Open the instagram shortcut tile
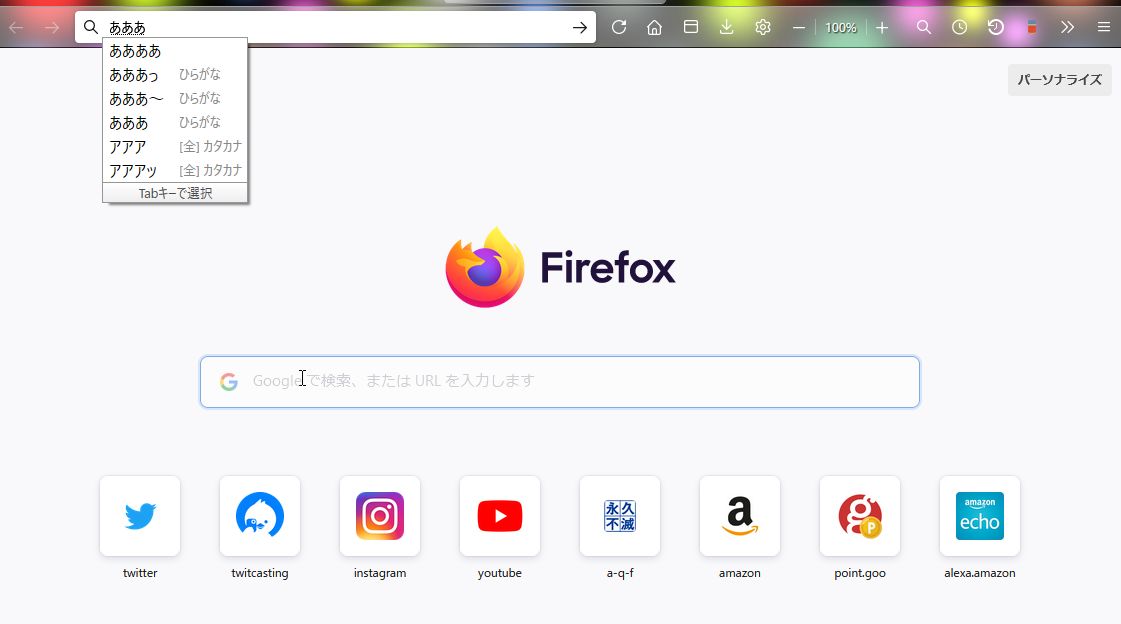This screenshot has width=1121, height=624. tap(380, 516)
